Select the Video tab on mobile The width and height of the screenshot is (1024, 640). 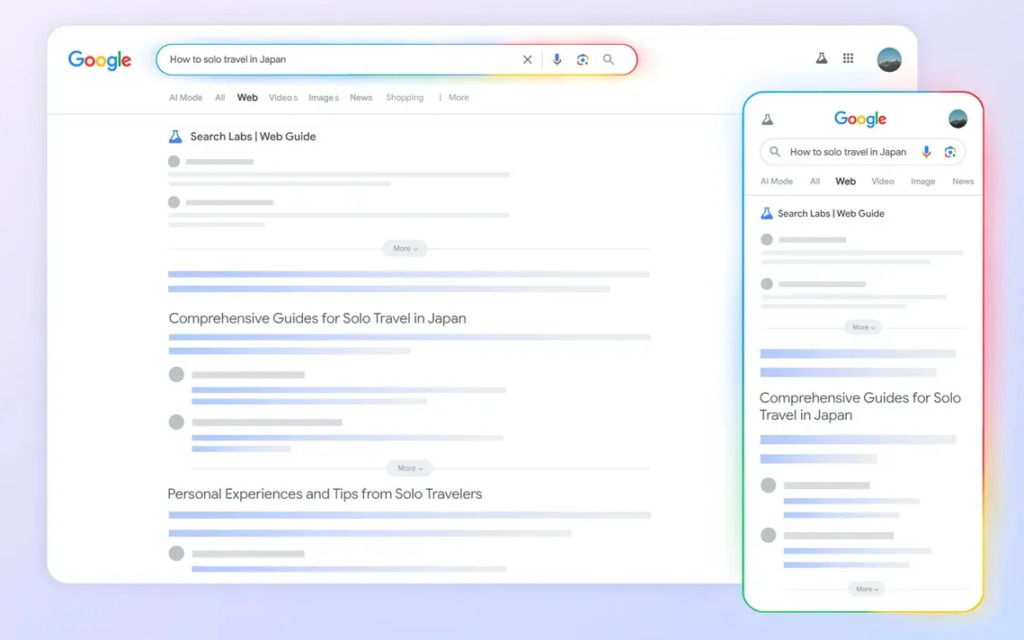pyautogui.click(x=882, y=182)
